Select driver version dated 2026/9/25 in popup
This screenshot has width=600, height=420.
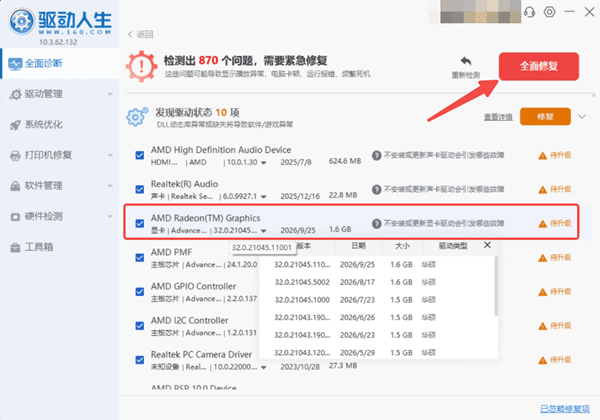tap(379, 265)
